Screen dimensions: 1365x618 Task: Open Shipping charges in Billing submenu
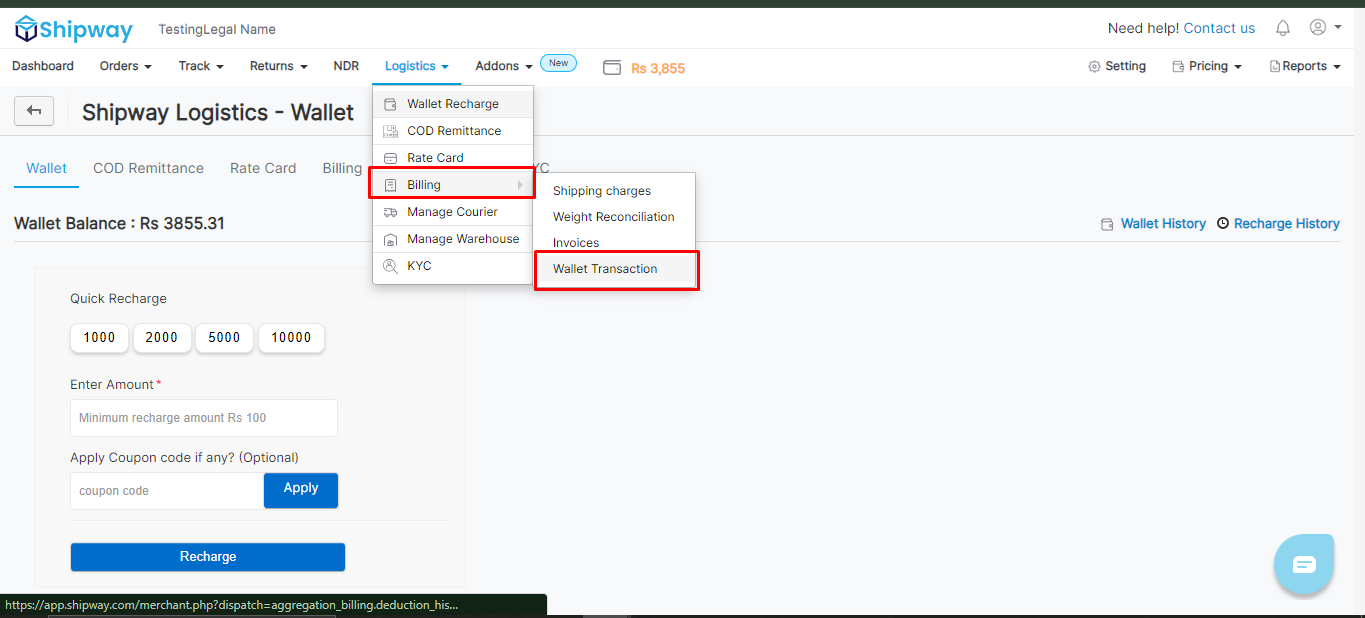tap(602, 191)
